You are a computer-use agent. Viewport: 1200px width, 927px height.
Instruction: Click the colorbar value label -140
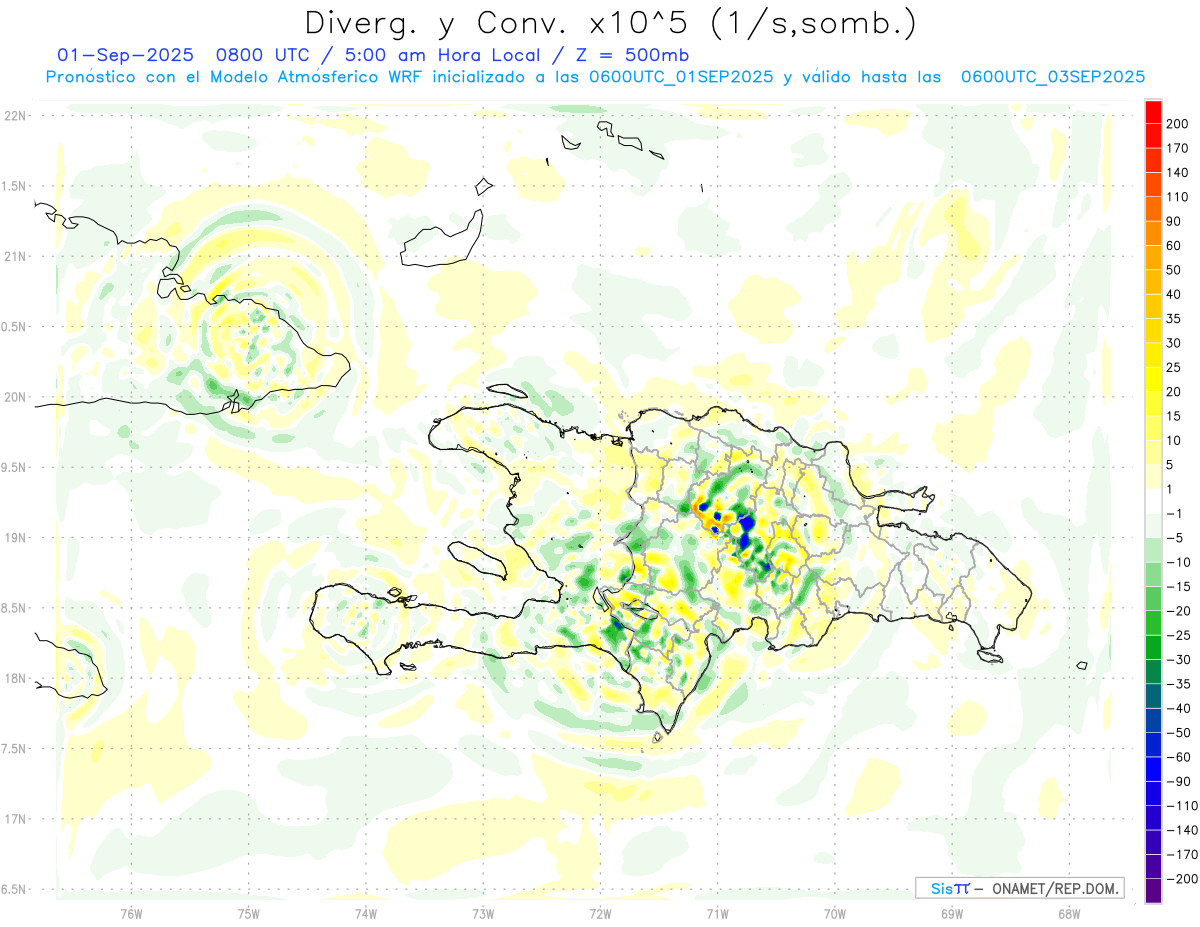click(1181, 831)
